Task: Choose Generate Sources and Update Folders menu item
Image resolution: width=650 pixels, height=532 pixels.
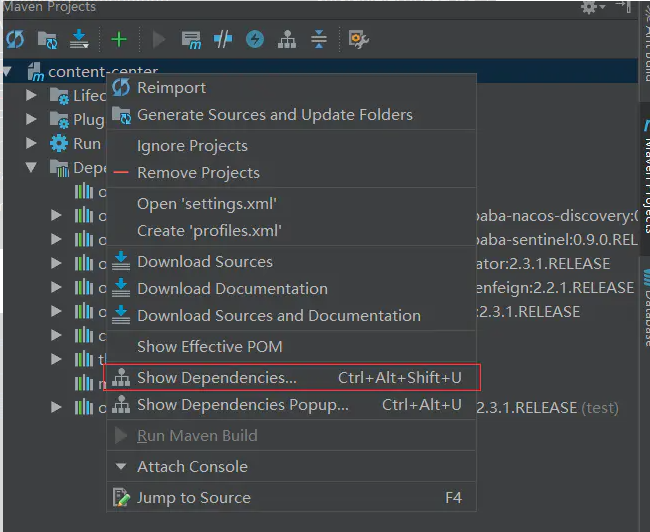Action: [291, 114]
